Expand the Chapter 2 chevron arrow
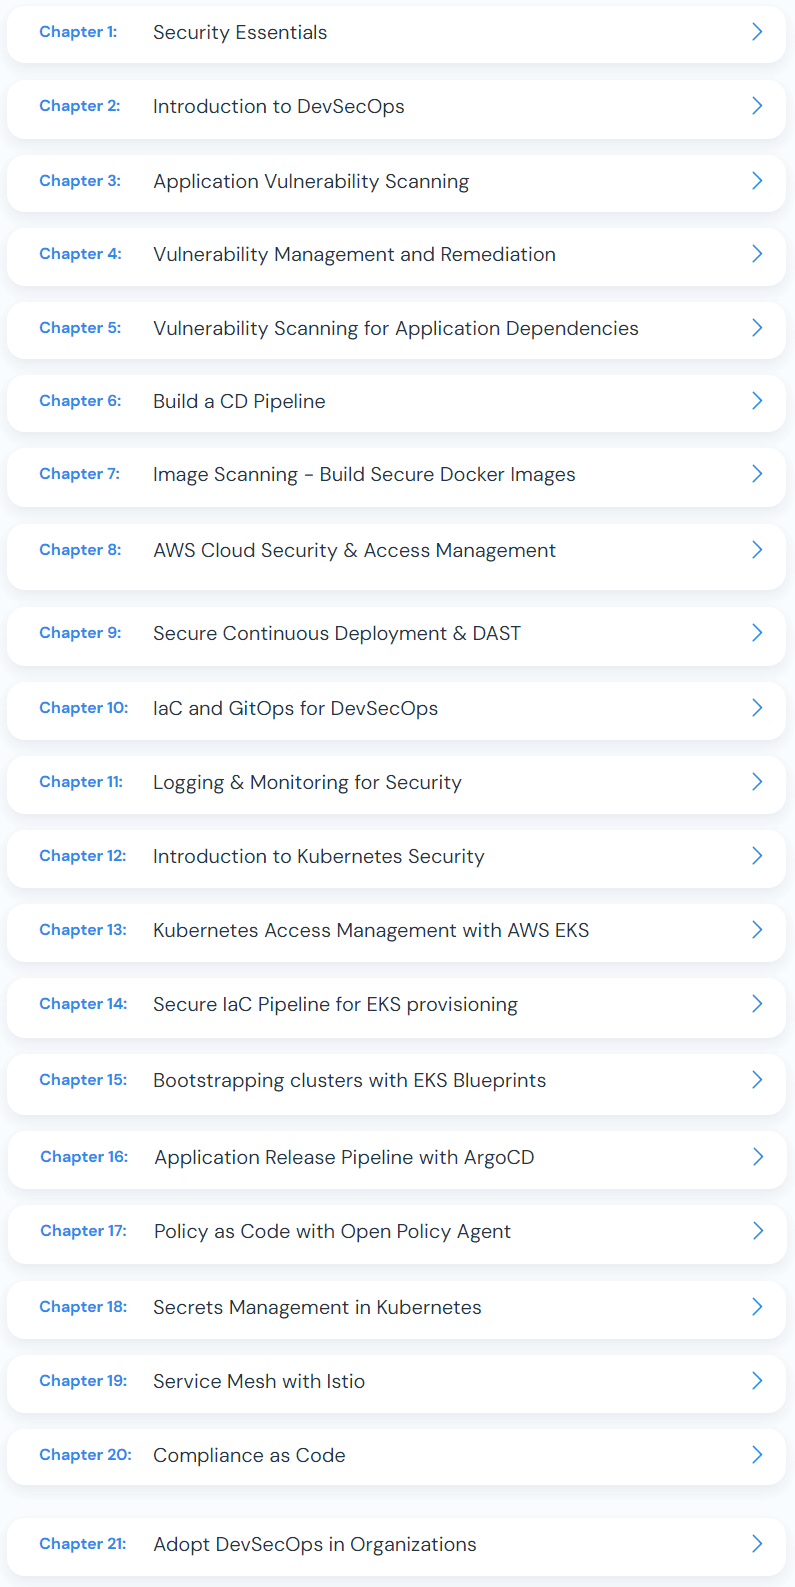 pyautogui.click(x=757, y=106)
